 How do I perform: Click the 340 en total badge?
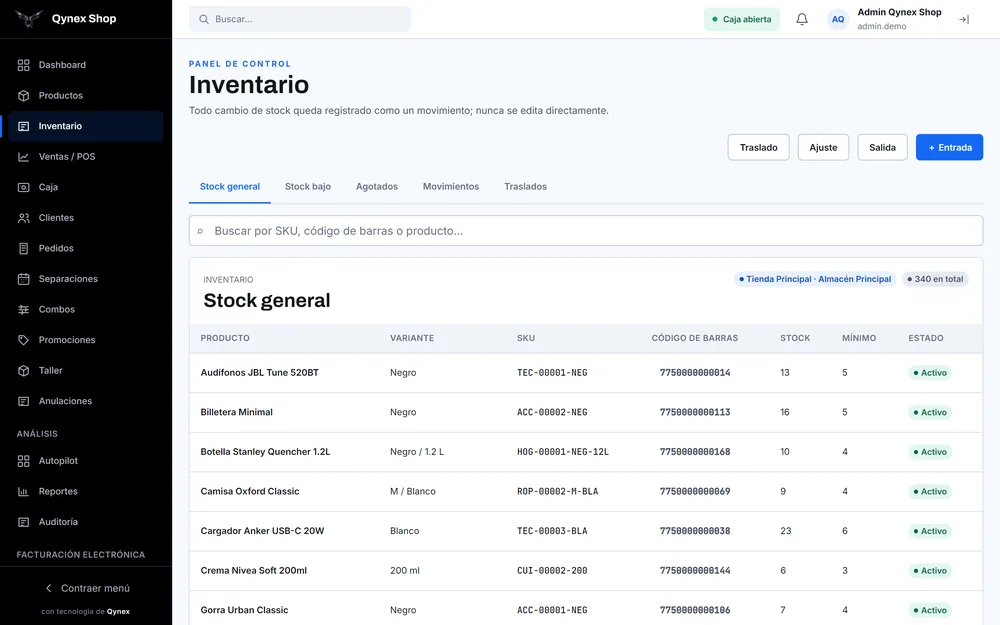(x=935, y=279)
